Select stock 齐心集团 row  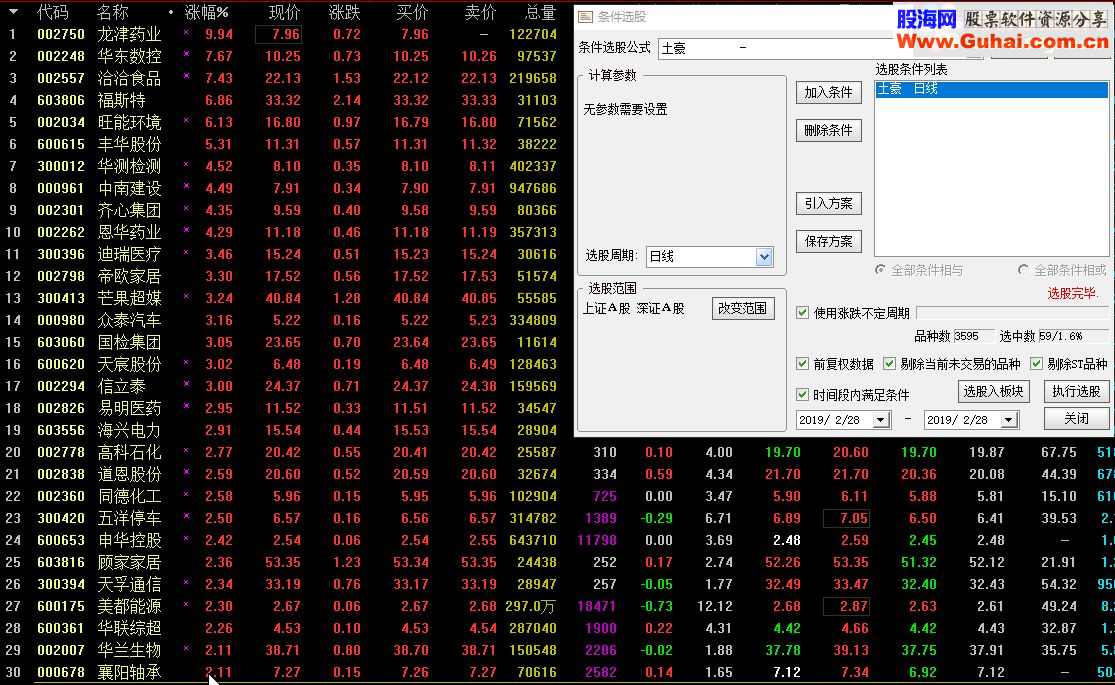coord(281,211)
